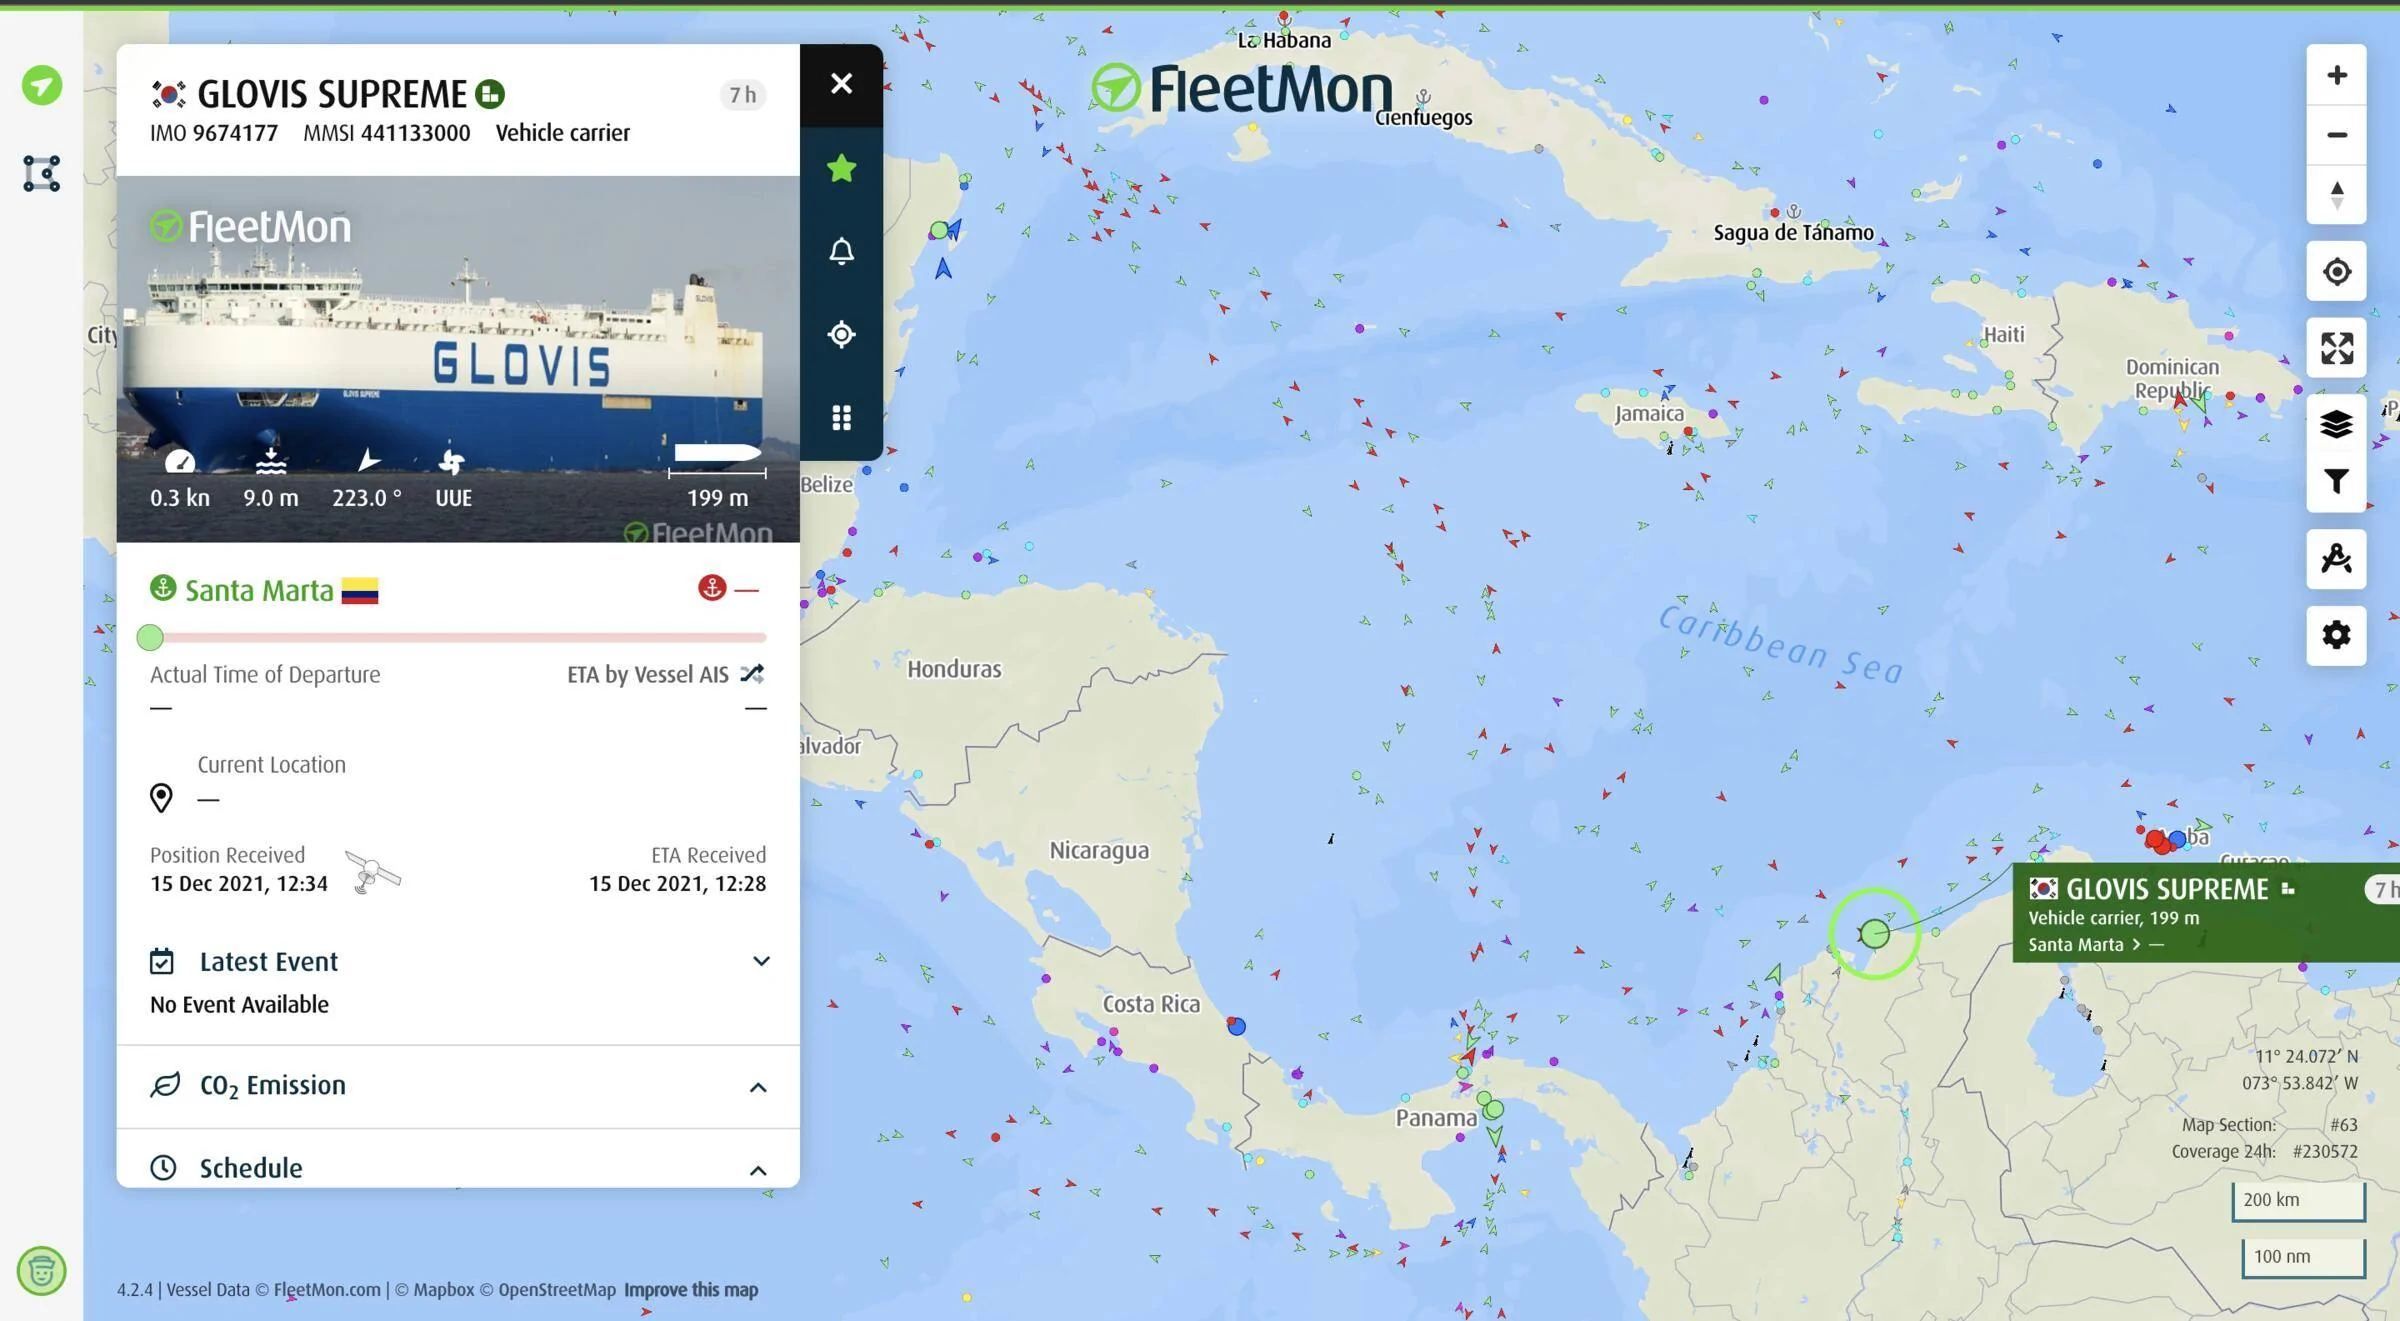Click the South Korea flag icon in panel header
This screenshot has height=1321, width=2400.
click(168, 94)
